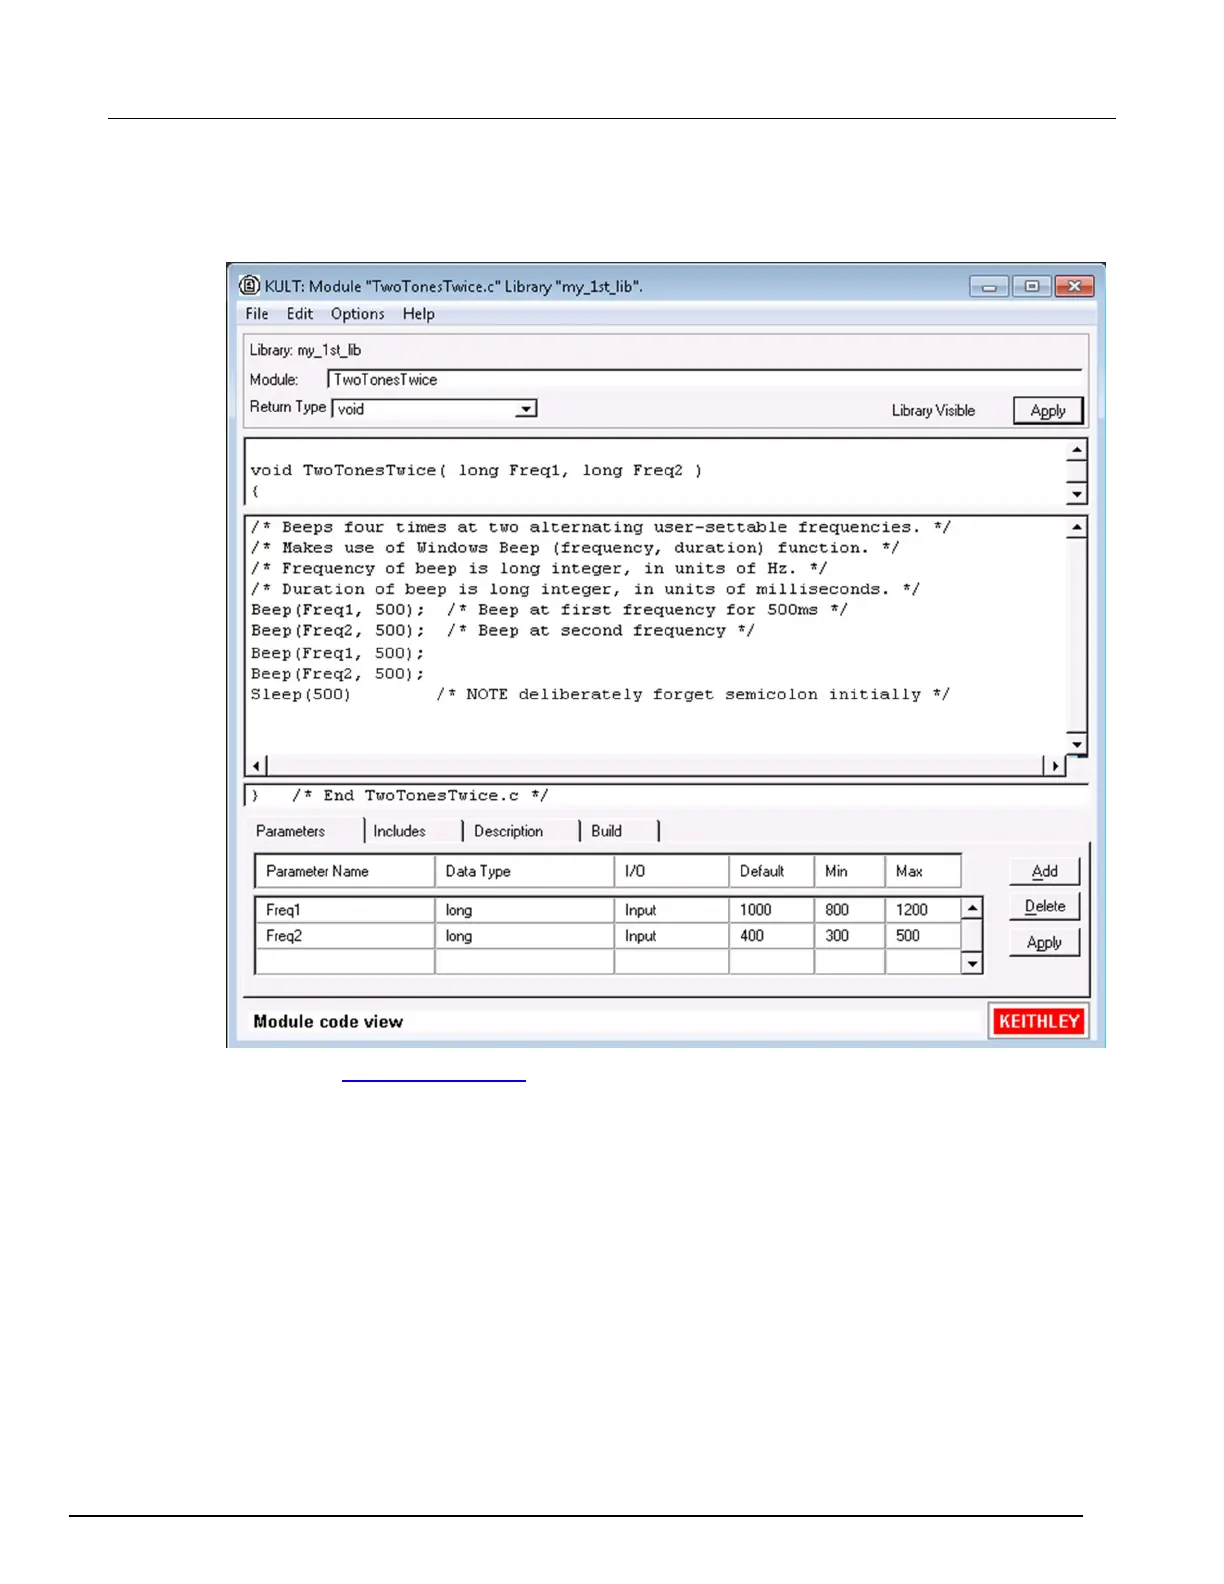This screenshot has height=1584, width=1224.
Task: Expand the Return Type dropdown
Action: (526, 409)
